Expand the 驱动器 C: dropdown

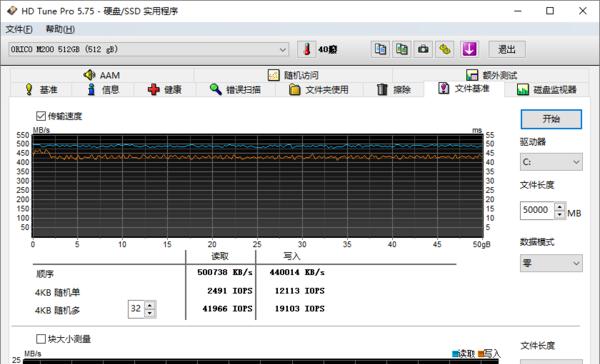551,162
